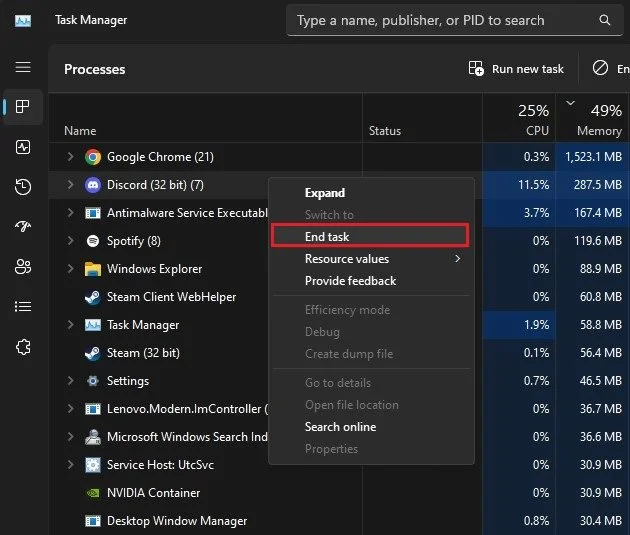Click the Task Manager process row icon

click(x=93, y=325)
